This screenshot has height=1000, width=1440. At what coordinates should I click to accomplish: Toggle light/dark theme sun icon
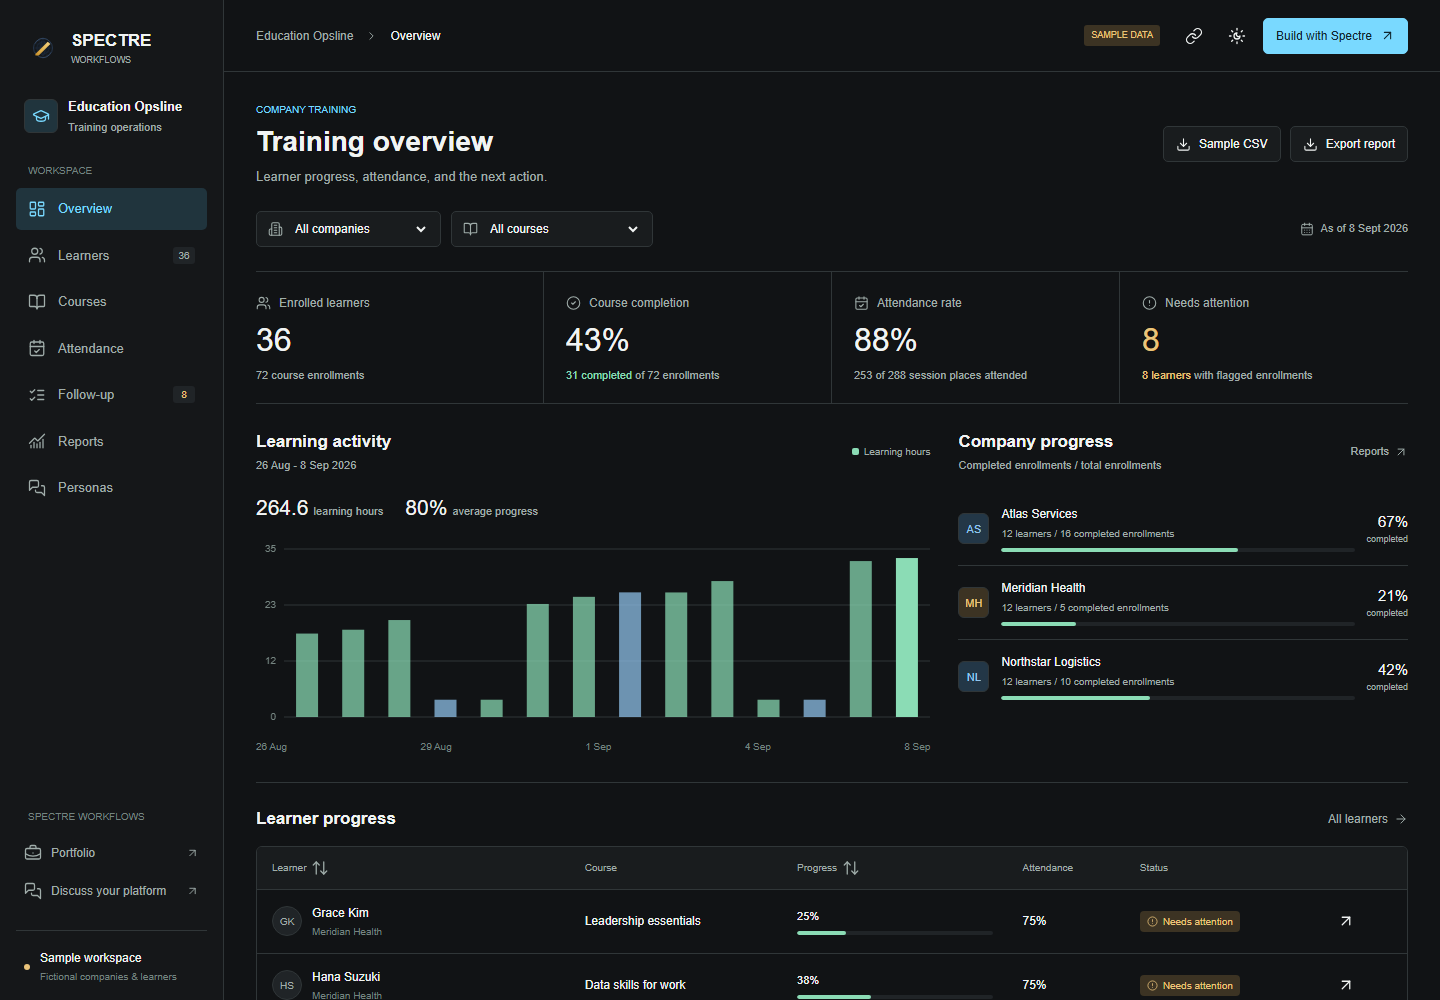(1237, 36)
